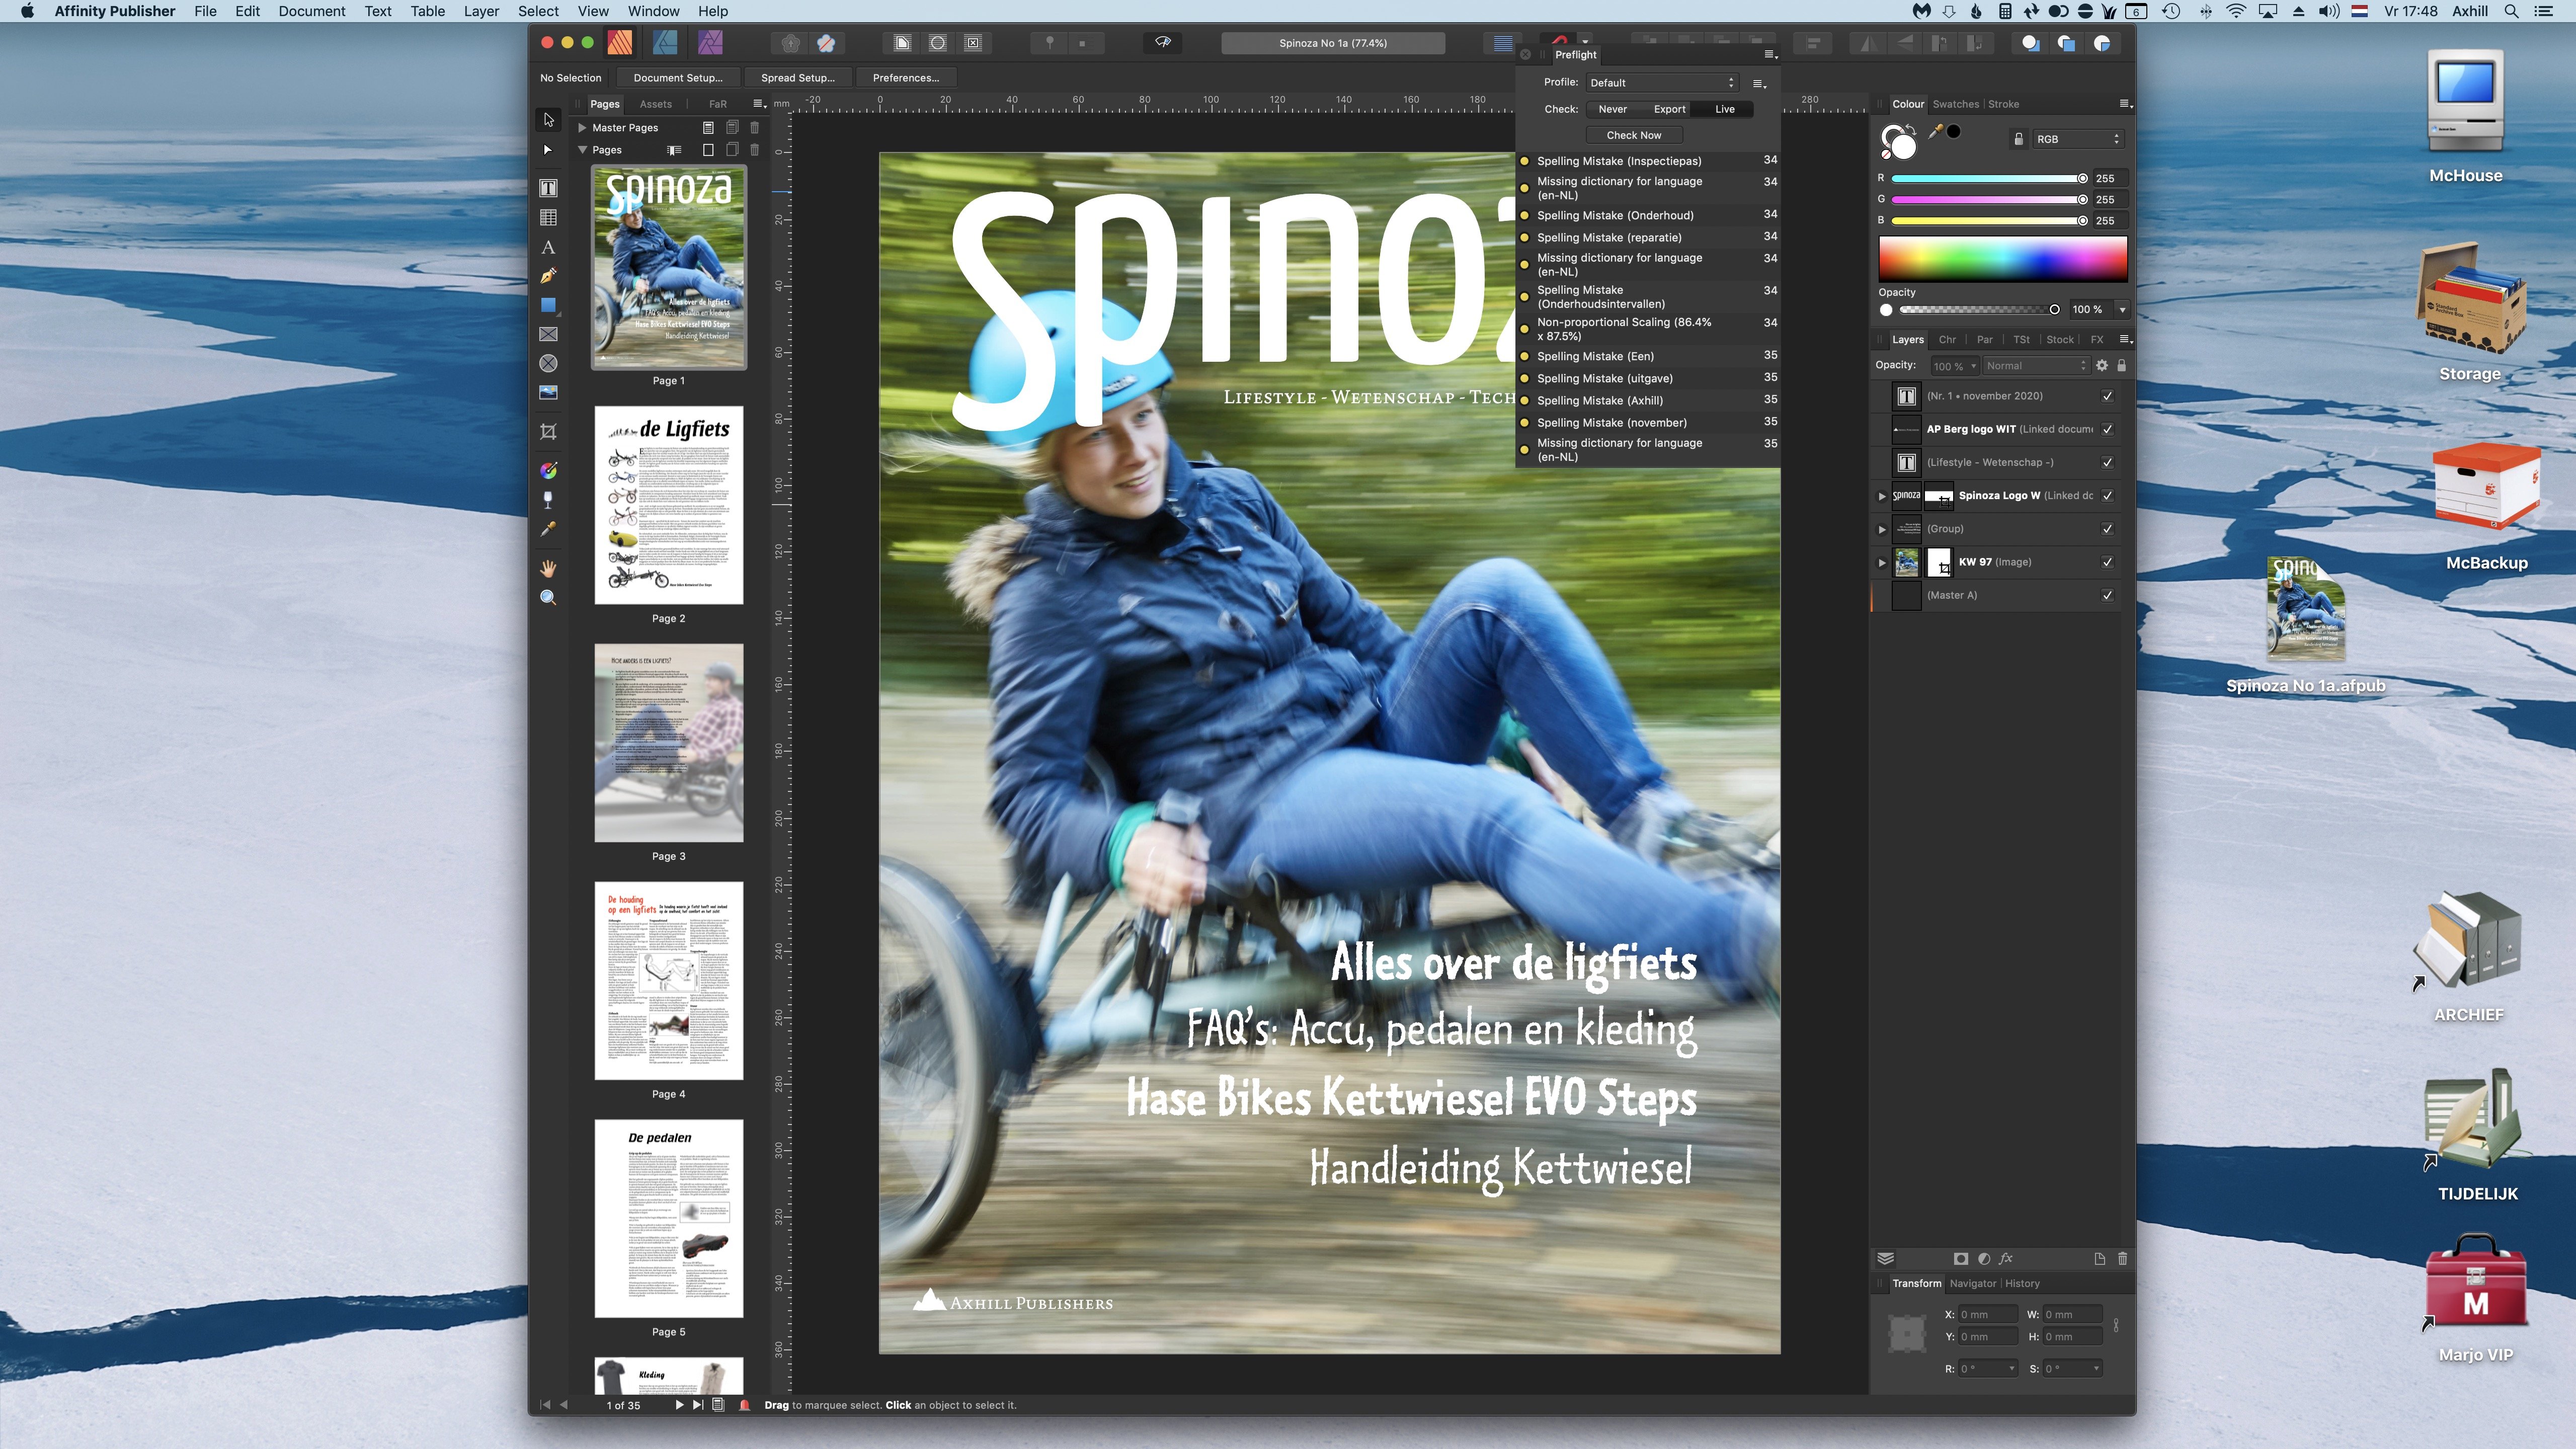Select the Colour Picker tool
This screenshot has height=1449, width=2576.
click(548, 529)
